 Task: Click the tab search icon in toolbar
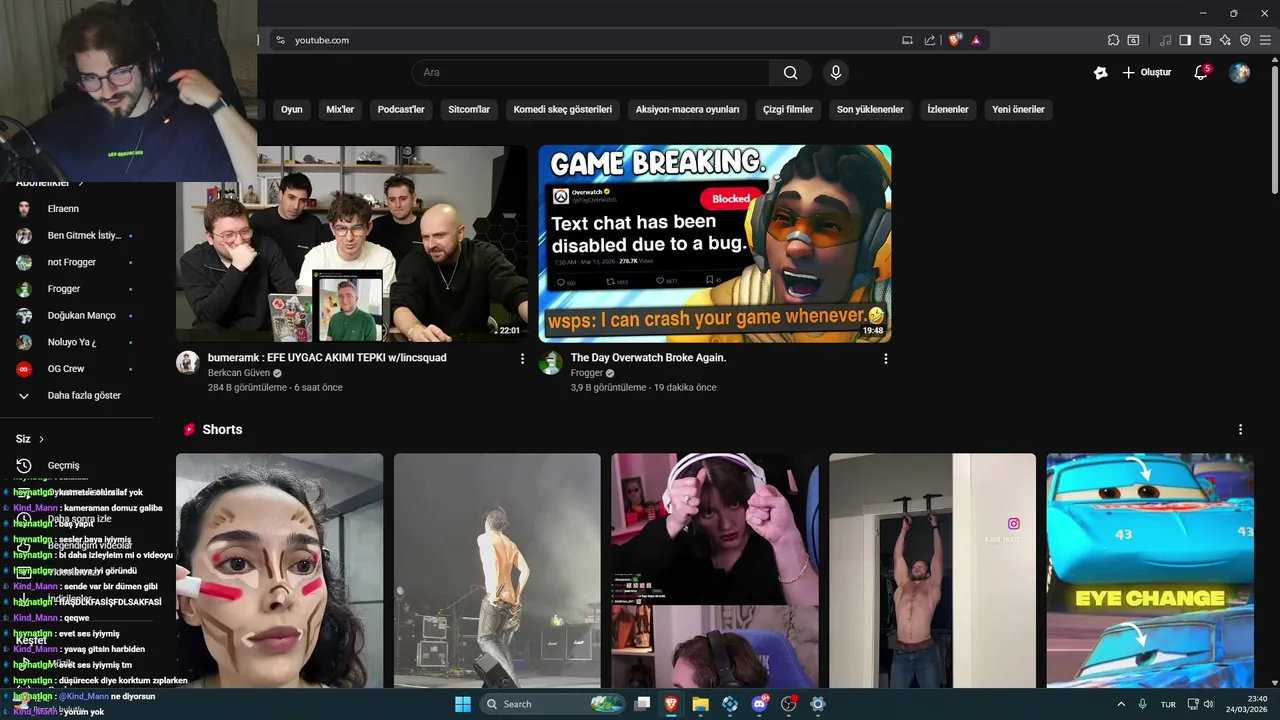pyautogui.click(x=1133, y=40)
